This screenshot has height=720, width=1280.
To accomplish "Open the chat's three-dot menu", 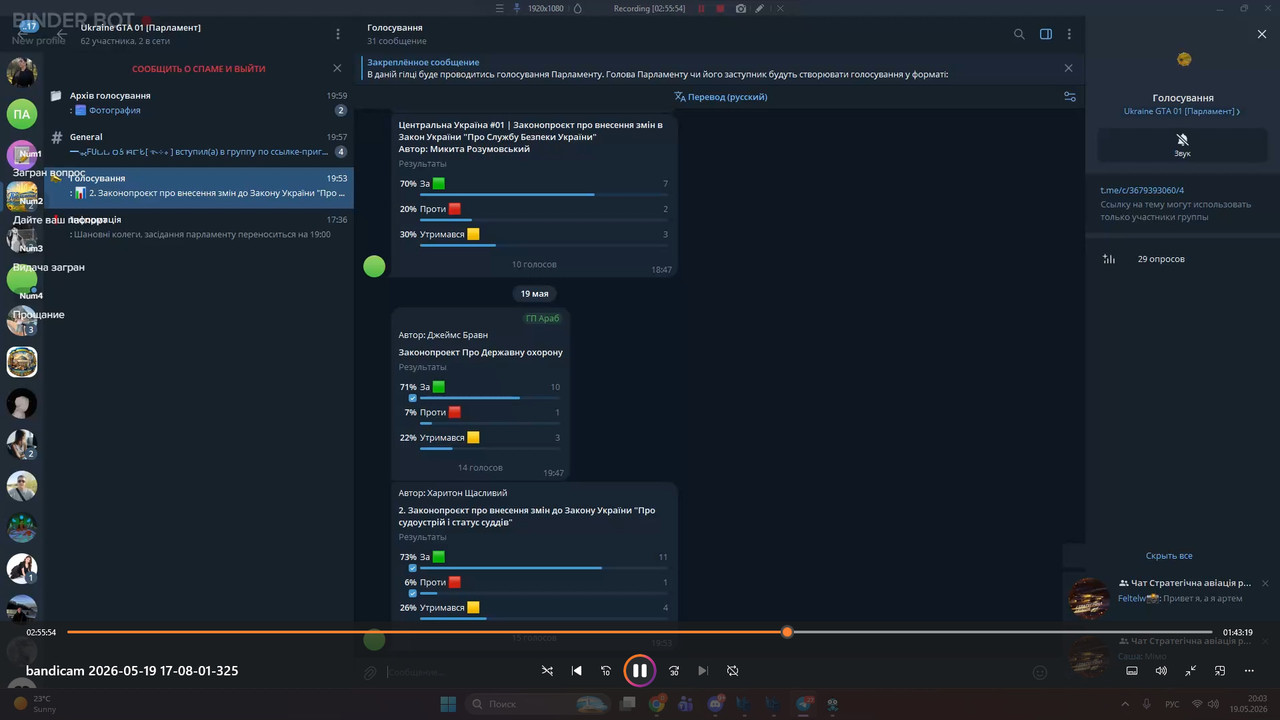I will [x=1069, y=34].
